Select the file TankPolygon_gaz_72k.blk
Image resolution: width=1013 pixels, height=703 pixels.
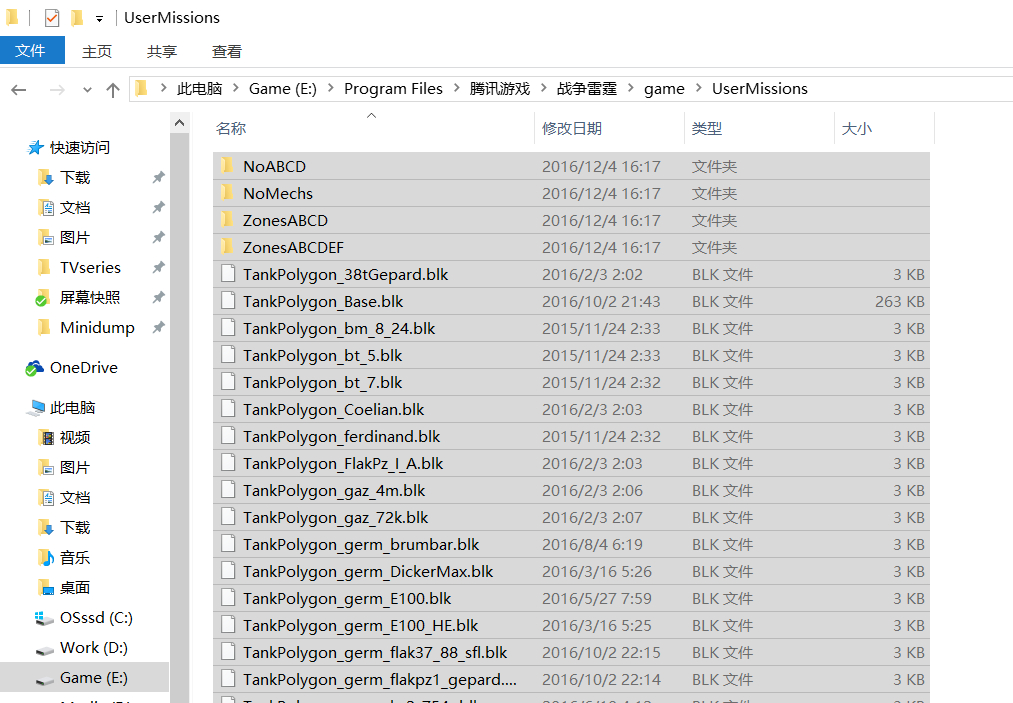571,518
